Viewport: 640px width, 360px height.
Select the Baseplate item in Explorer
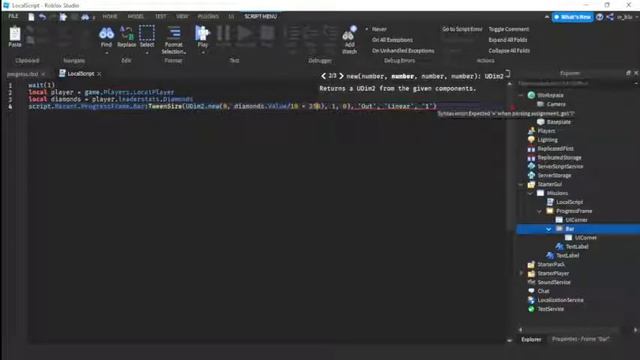pyautogui.click(x=558, y=122)
